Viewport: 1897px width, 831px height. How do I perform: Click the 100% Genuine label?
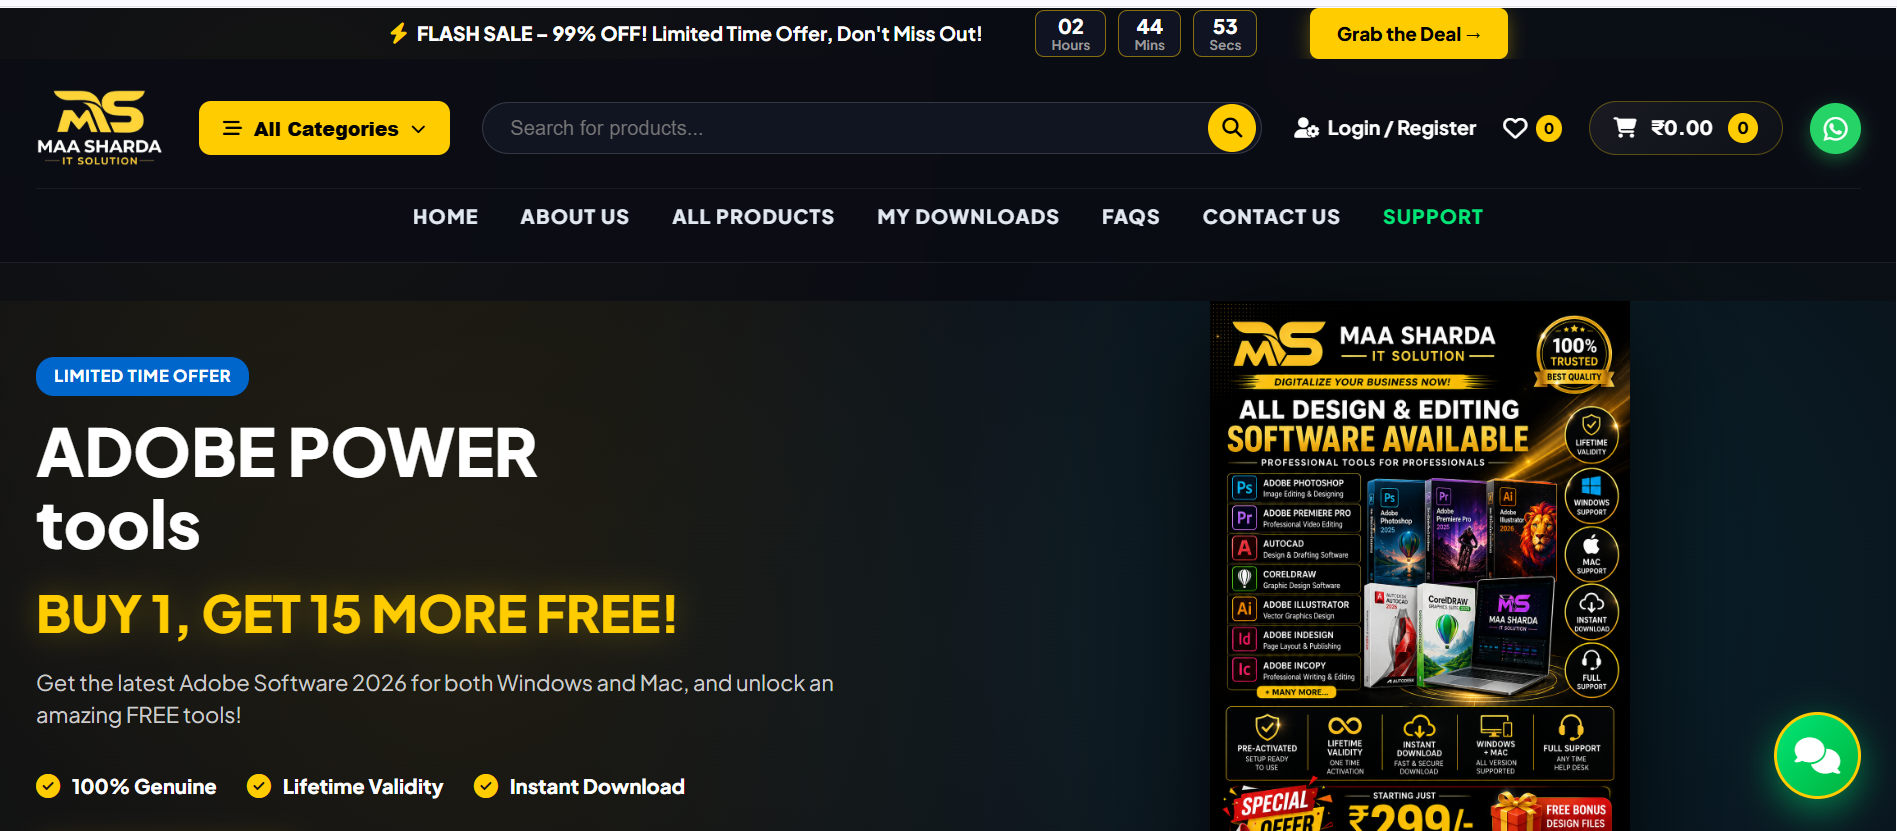point(144,787)
